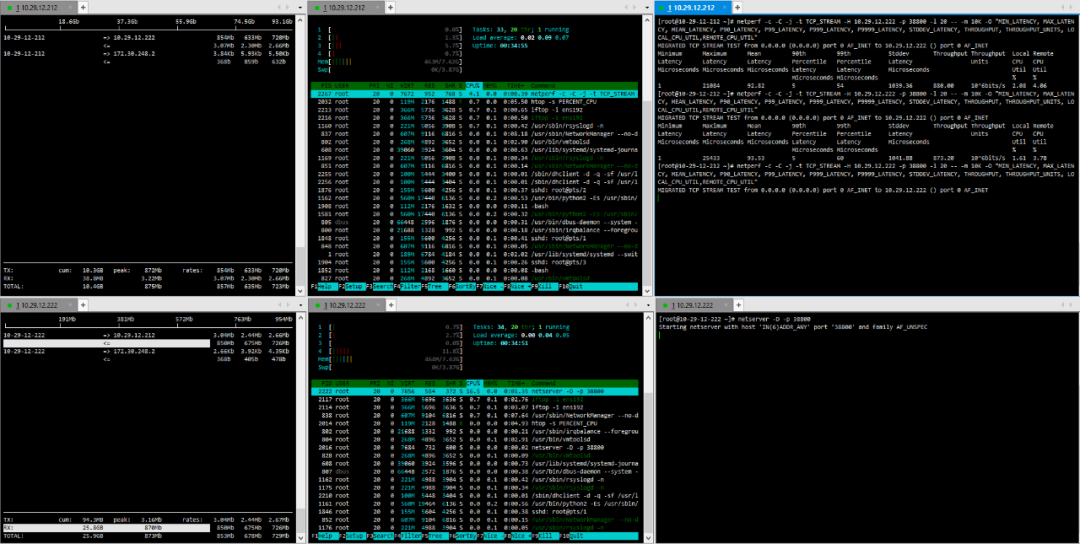
Task: Add new tab in iftop 10.29.12.222 pane
Action: point(83,304)
